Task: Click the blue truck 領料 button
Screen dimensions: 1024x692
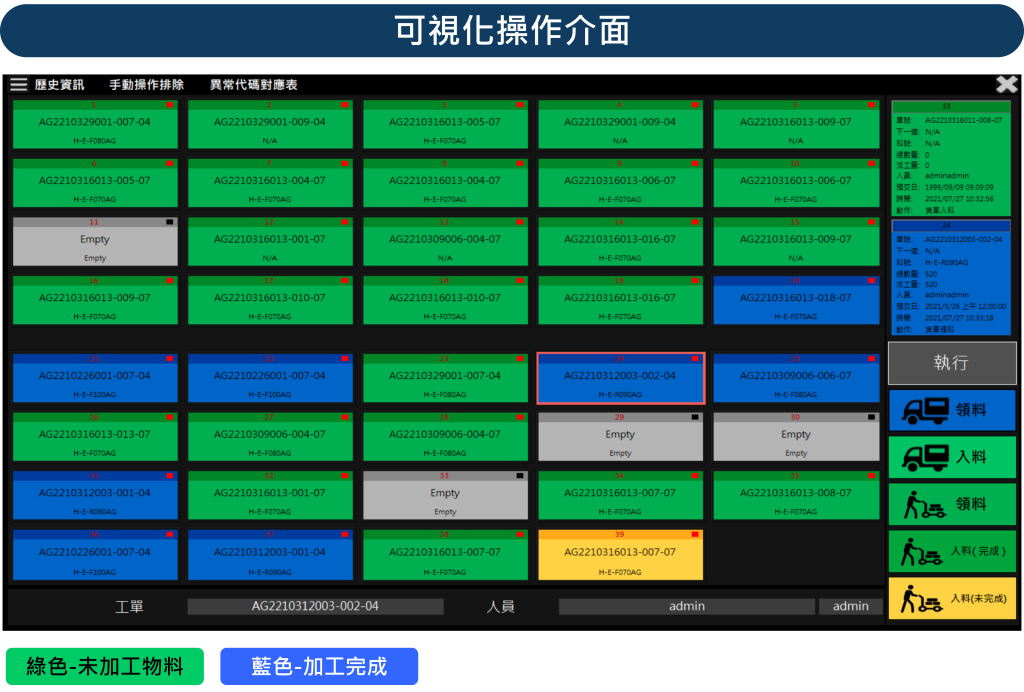Action: (x=951, y=410)
